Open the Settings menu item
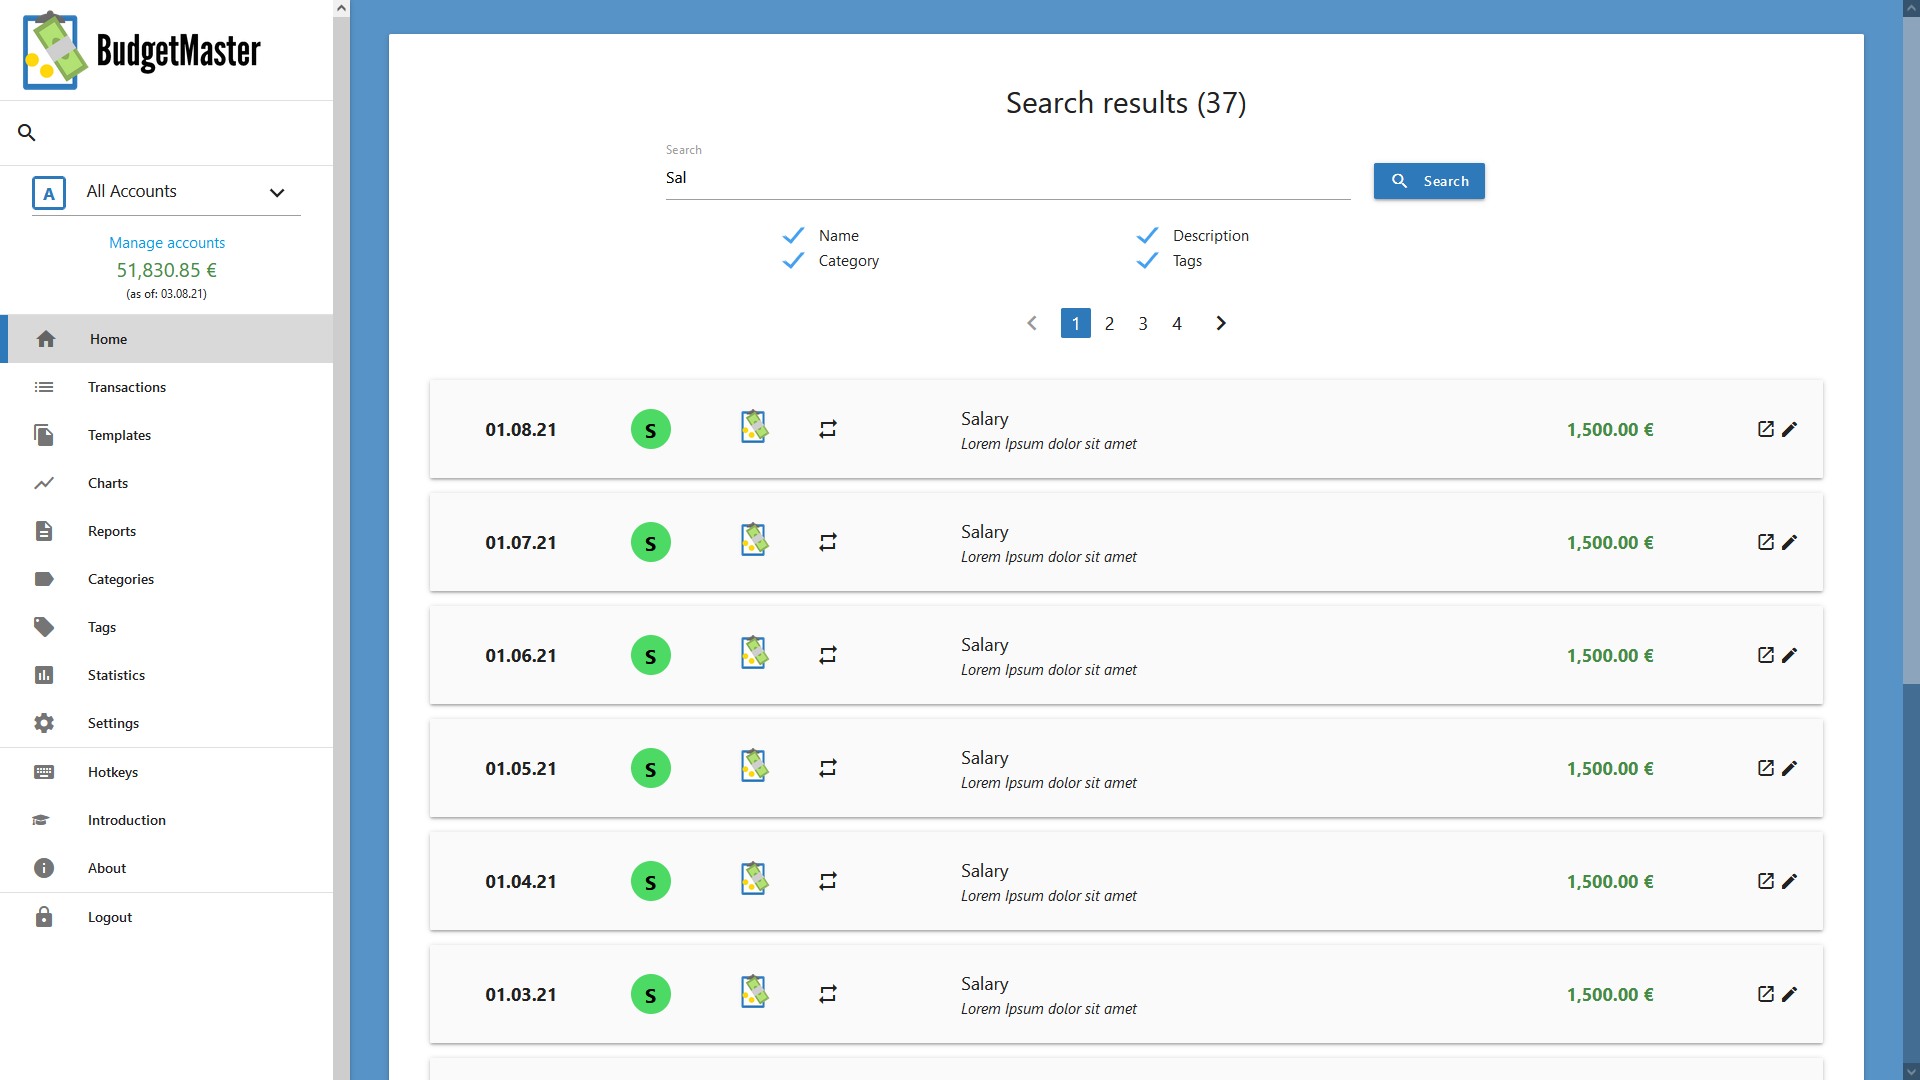This screenshot has width=1920, height=1080. click(x=167, y=723)
